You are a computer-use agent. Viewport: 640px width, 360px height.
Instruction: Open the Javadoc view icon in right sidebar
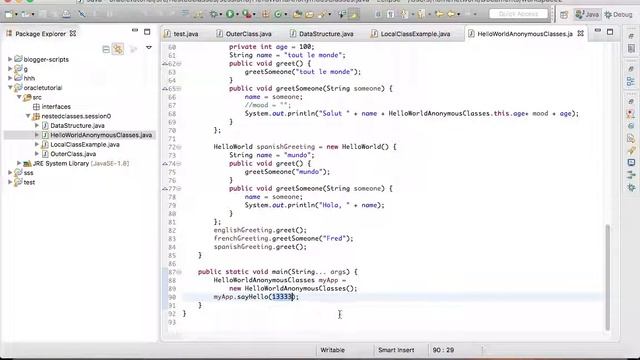[631, 126]
